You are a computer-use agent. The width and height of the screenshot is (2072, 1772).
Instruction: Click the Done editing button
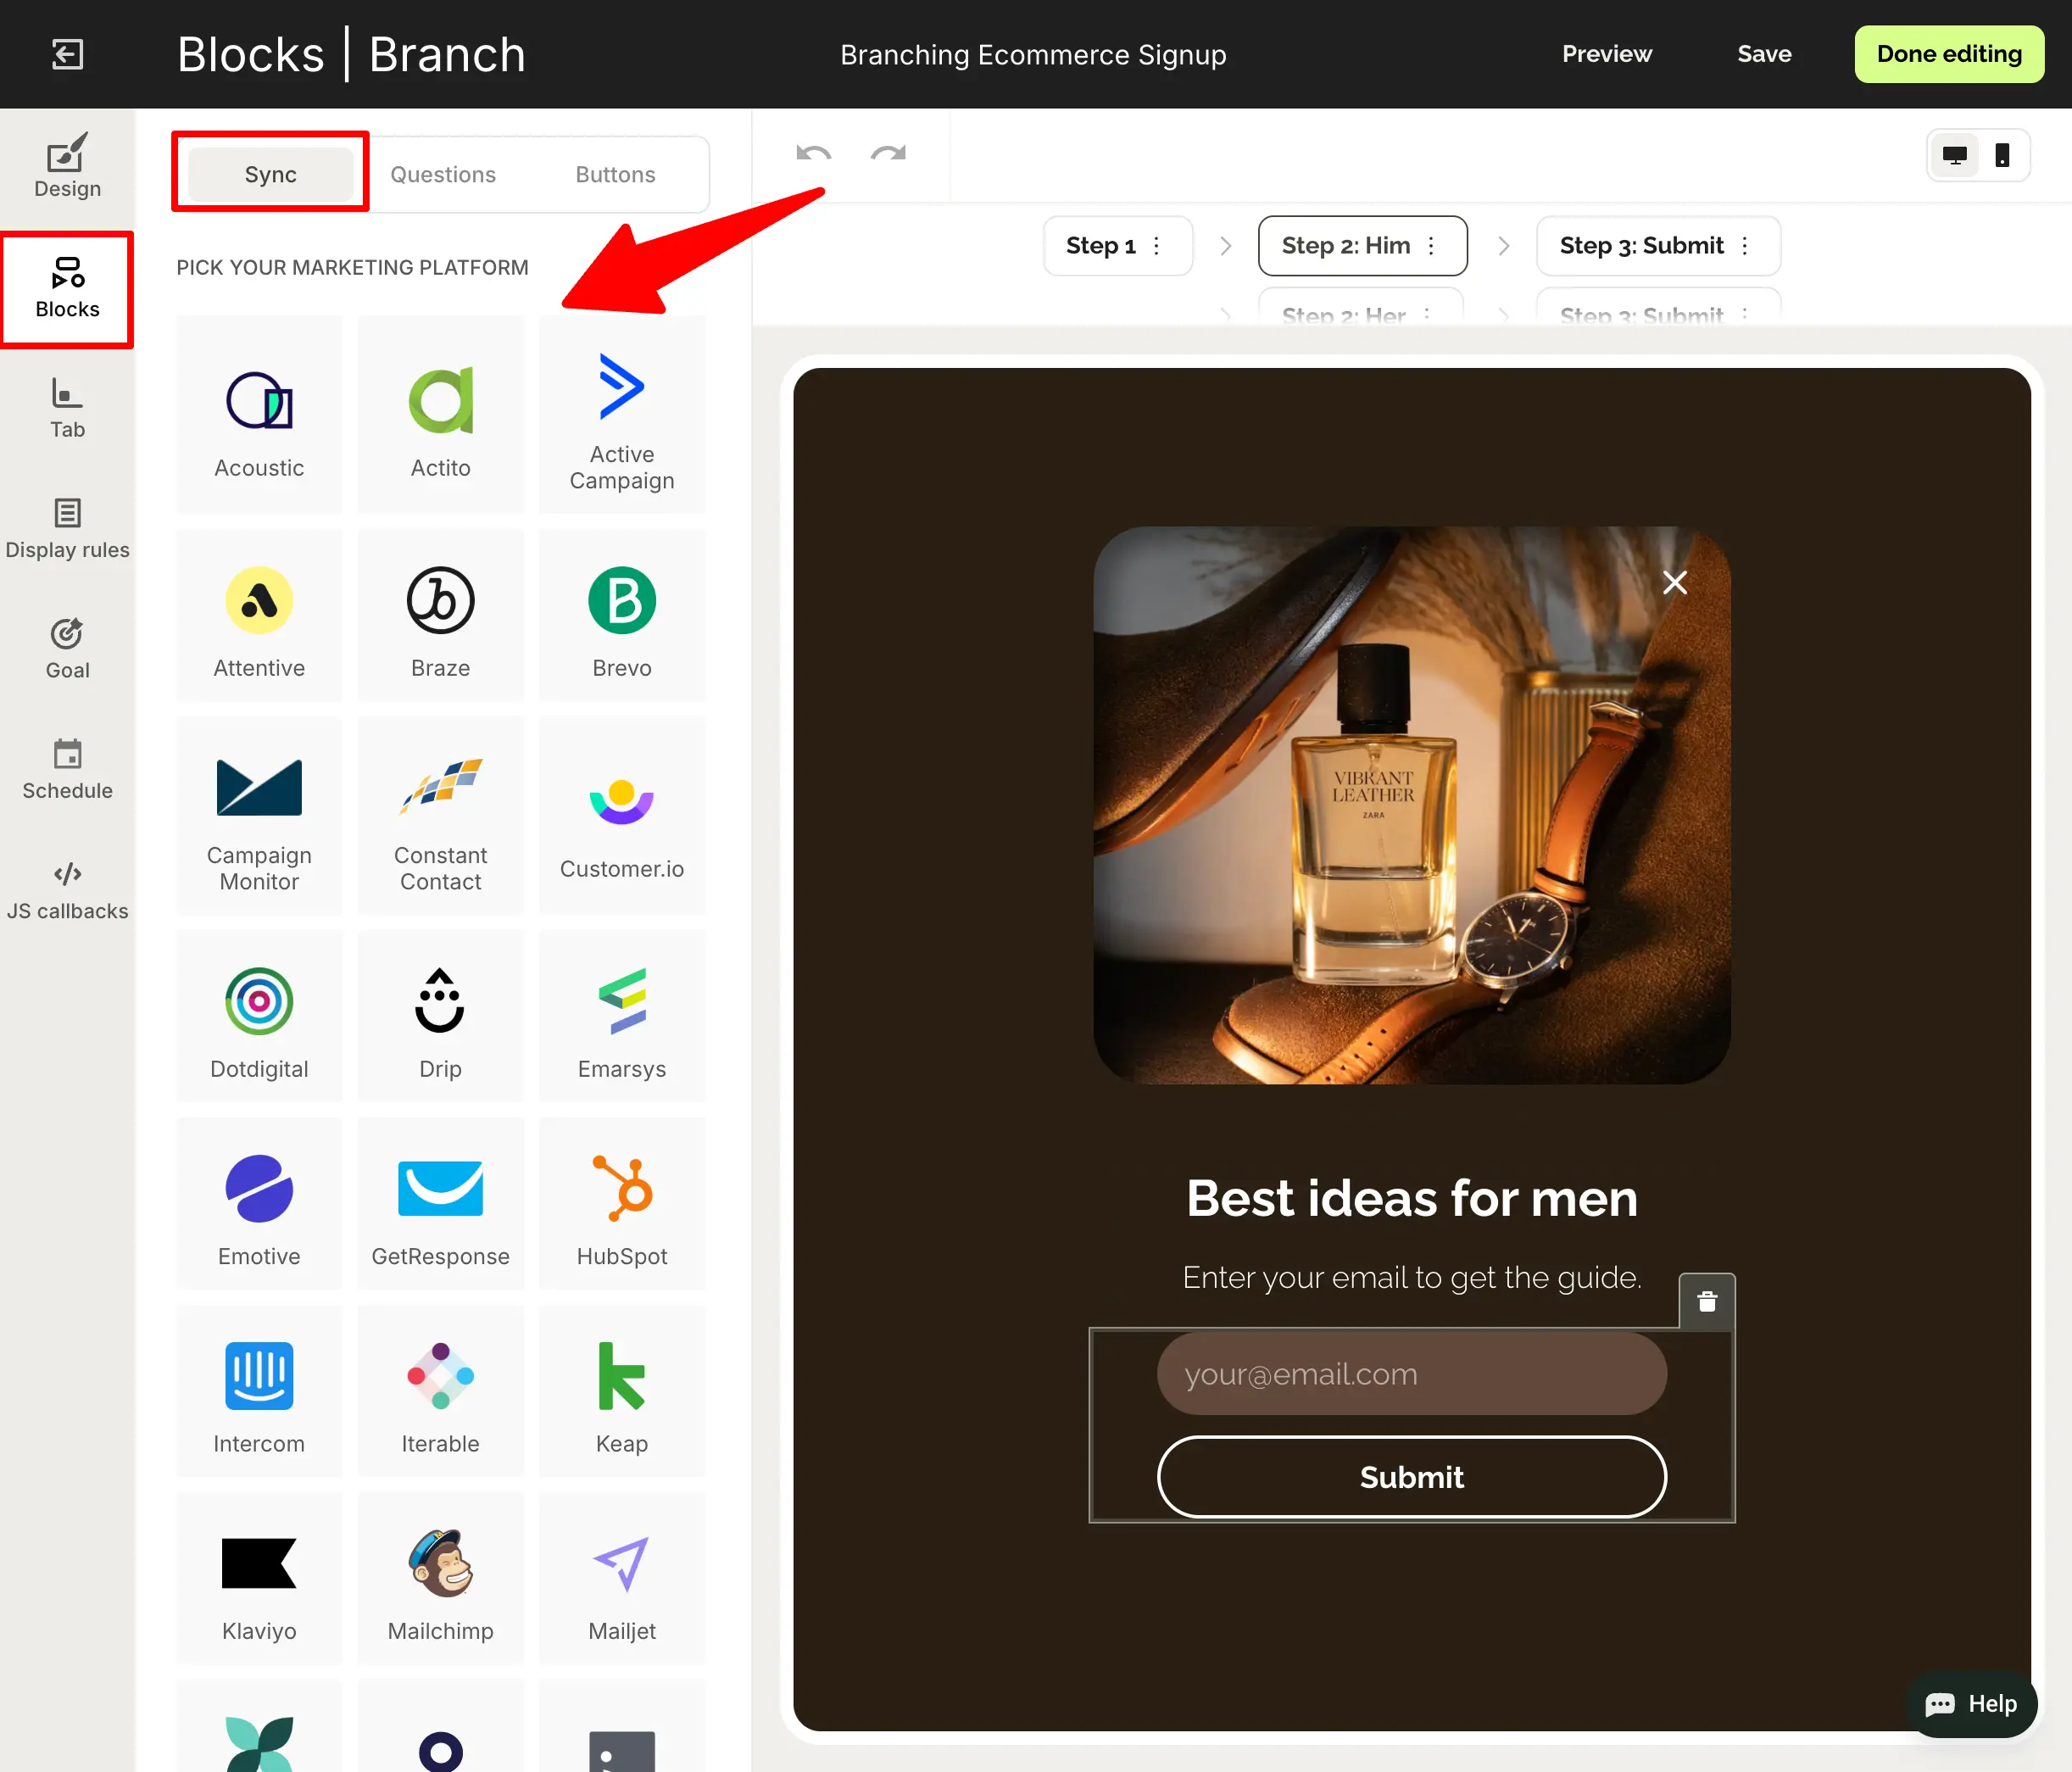pyautogui.click(x=1948, y=54)
